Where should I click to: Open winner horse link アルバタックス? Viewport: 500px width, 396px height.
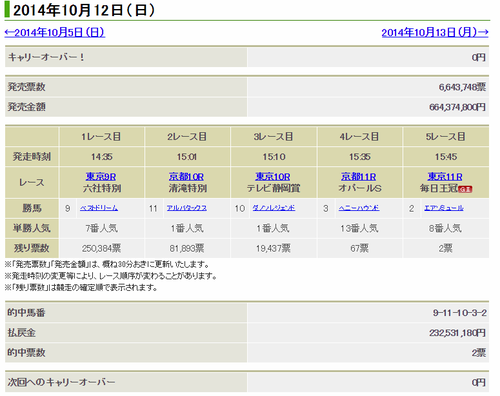point(187,208)
